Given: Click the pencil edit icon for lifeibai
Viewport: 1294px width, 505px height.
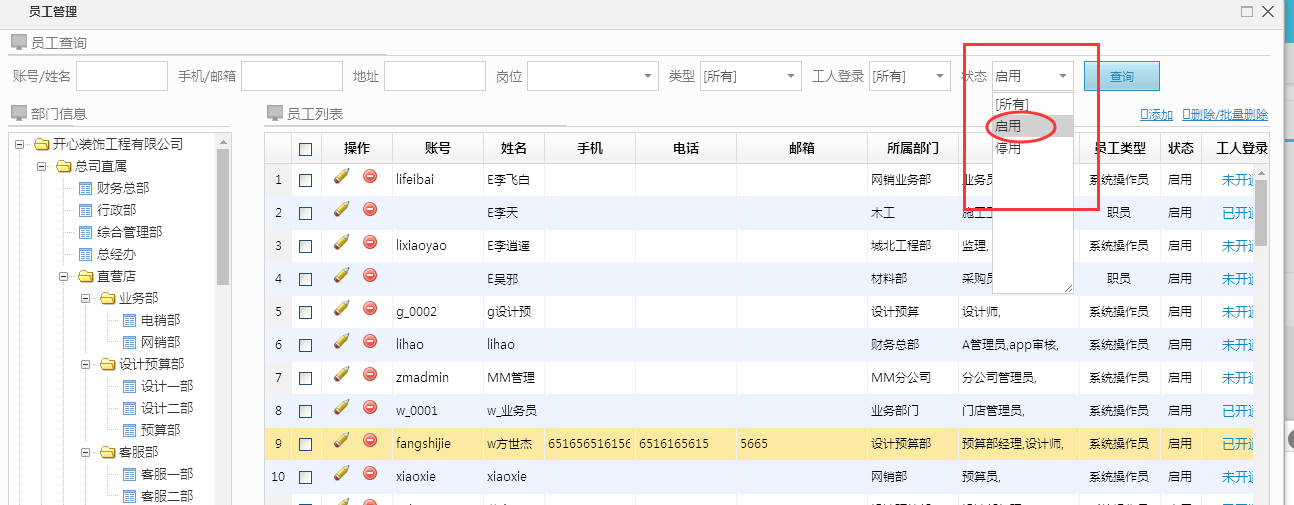Looking at the screenshot, I should 341,177.
